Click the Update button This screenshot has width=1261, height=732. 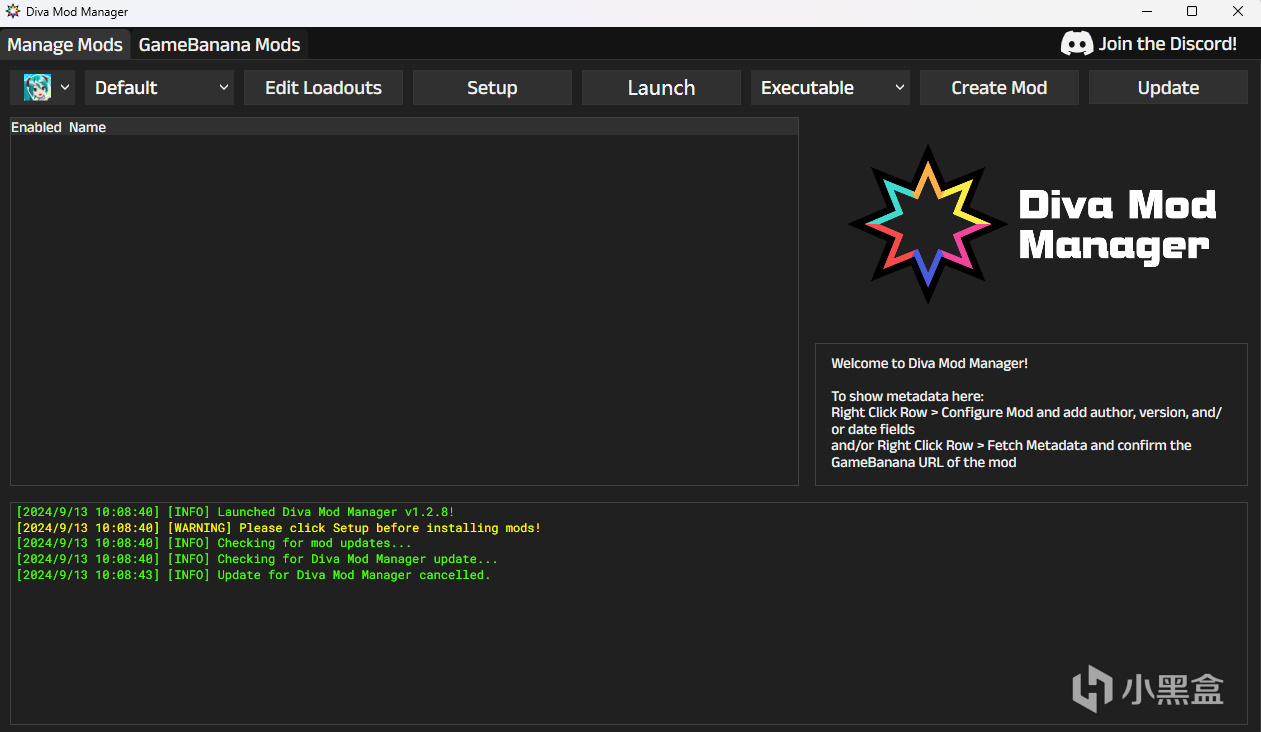pyautogui.click(x=1168, y=87)
